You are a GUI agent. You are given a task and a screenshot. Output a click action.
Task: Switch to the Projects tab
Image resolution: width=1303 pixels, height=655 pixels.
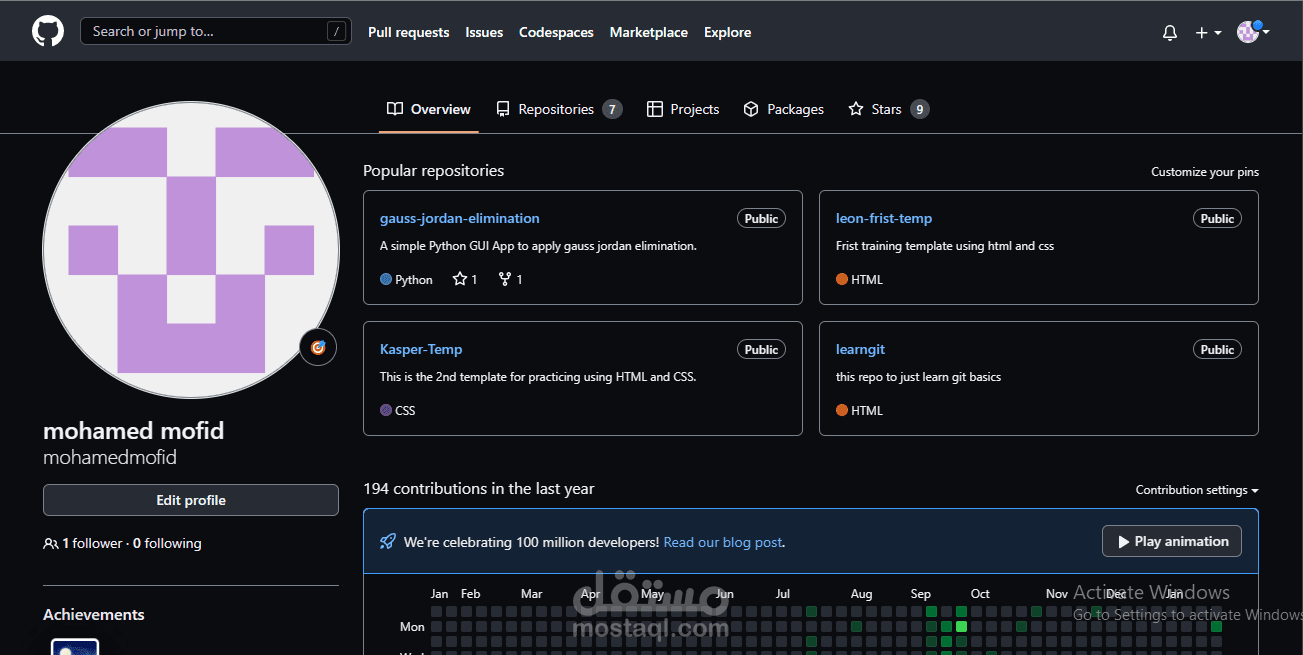[x=683, y=109]
